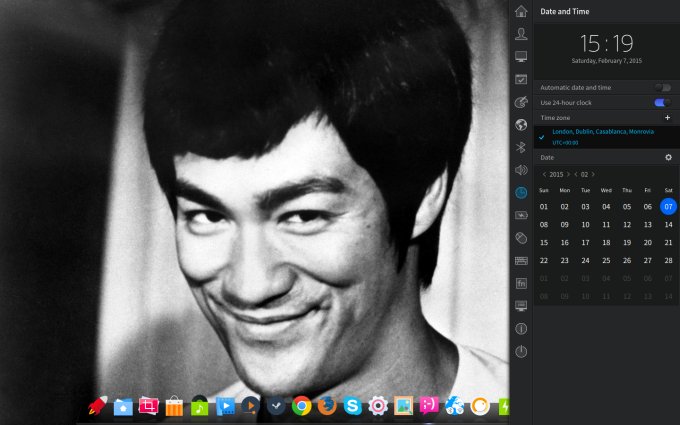Open Bluetooth settings in sidebar

(x=520, y=147)
